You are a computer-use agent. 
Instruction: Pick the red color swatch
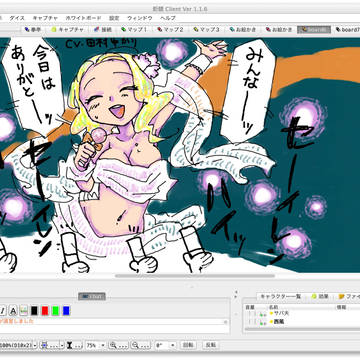[45, 311]
